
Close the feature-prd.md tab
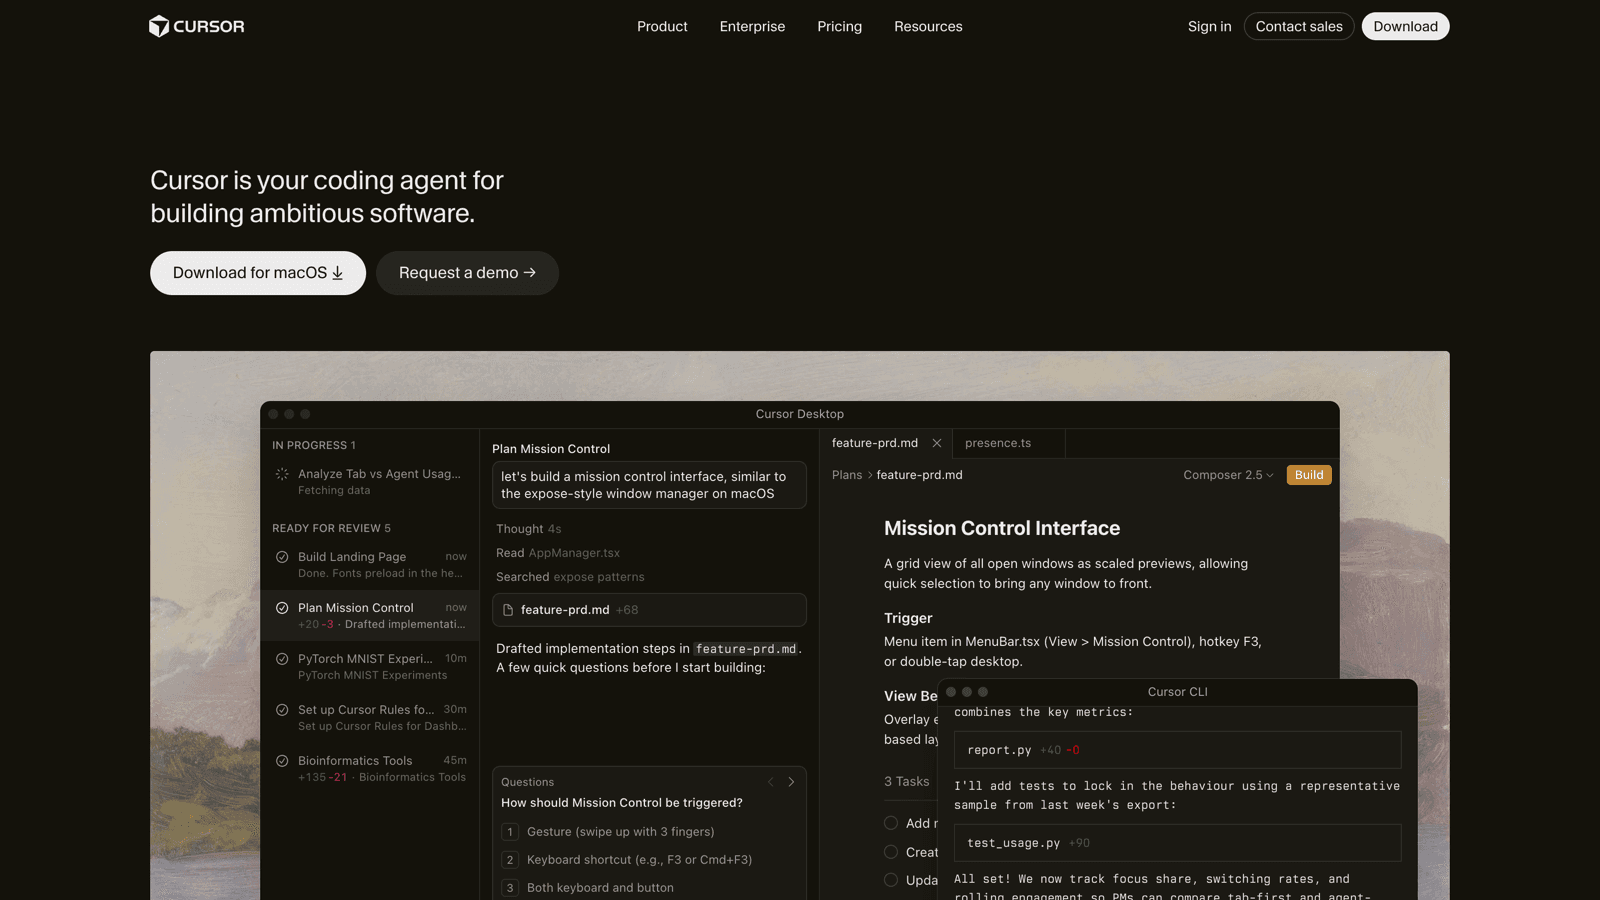(x=937, y=443)
